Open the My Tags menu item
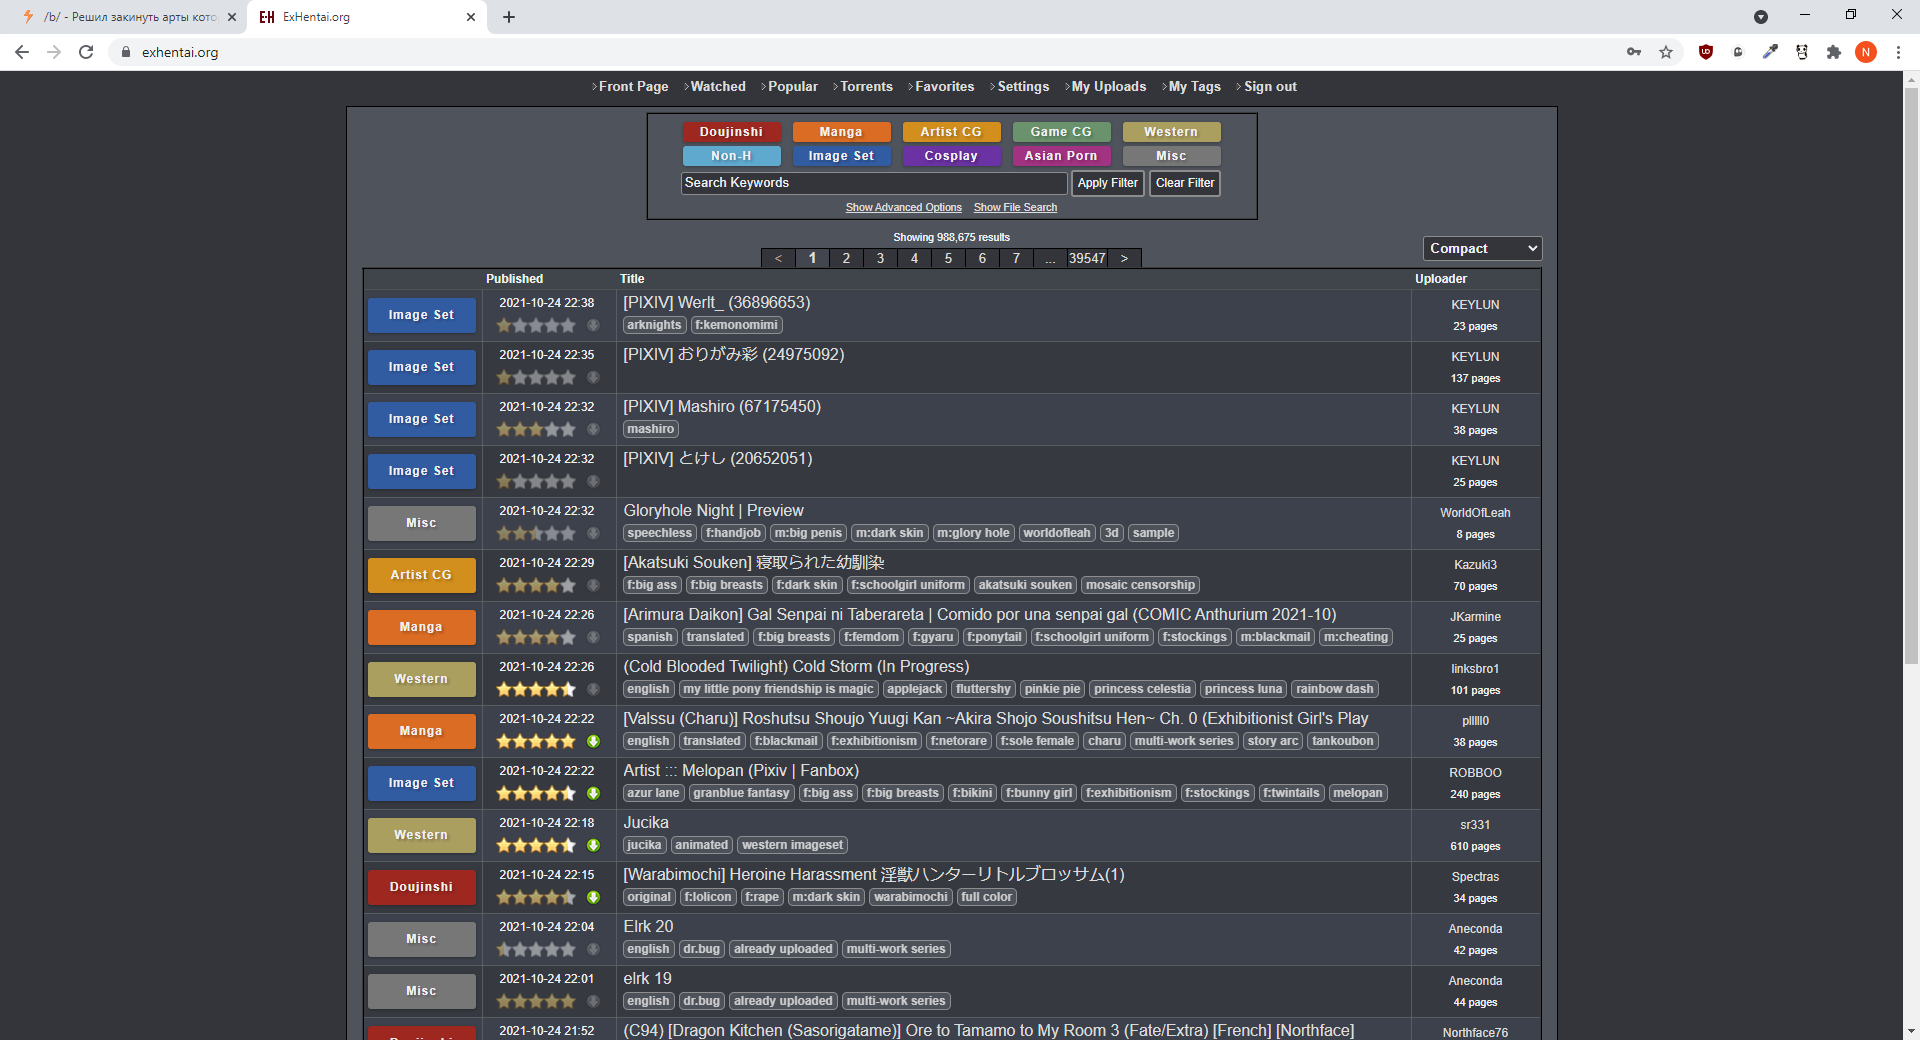 1195,87
